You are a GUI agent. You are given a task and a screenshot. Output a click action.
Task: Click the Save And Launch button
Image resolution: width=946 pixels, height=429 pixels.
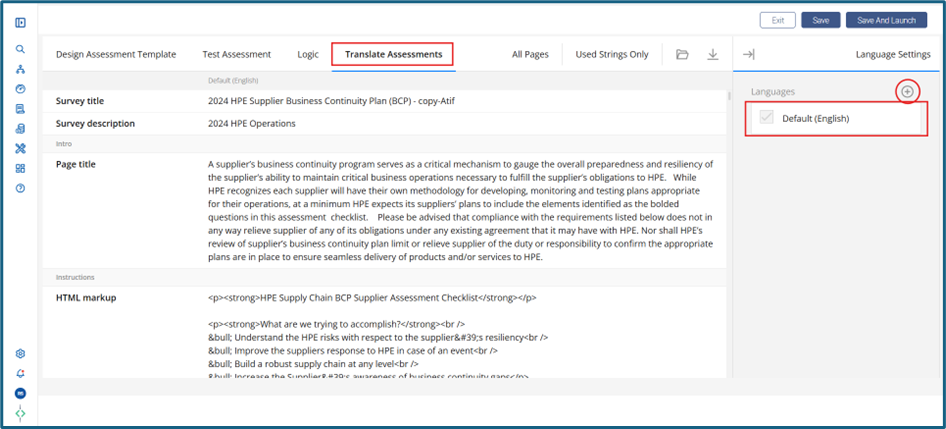886,20
